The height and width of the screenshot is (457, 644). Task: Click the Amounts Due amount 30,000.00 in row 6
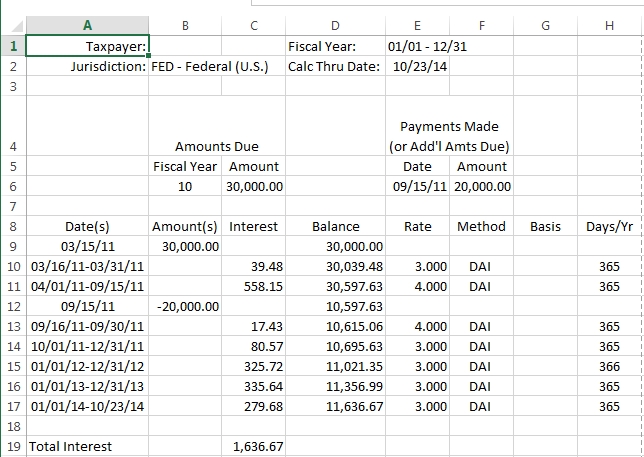click(x=253, y=186)
